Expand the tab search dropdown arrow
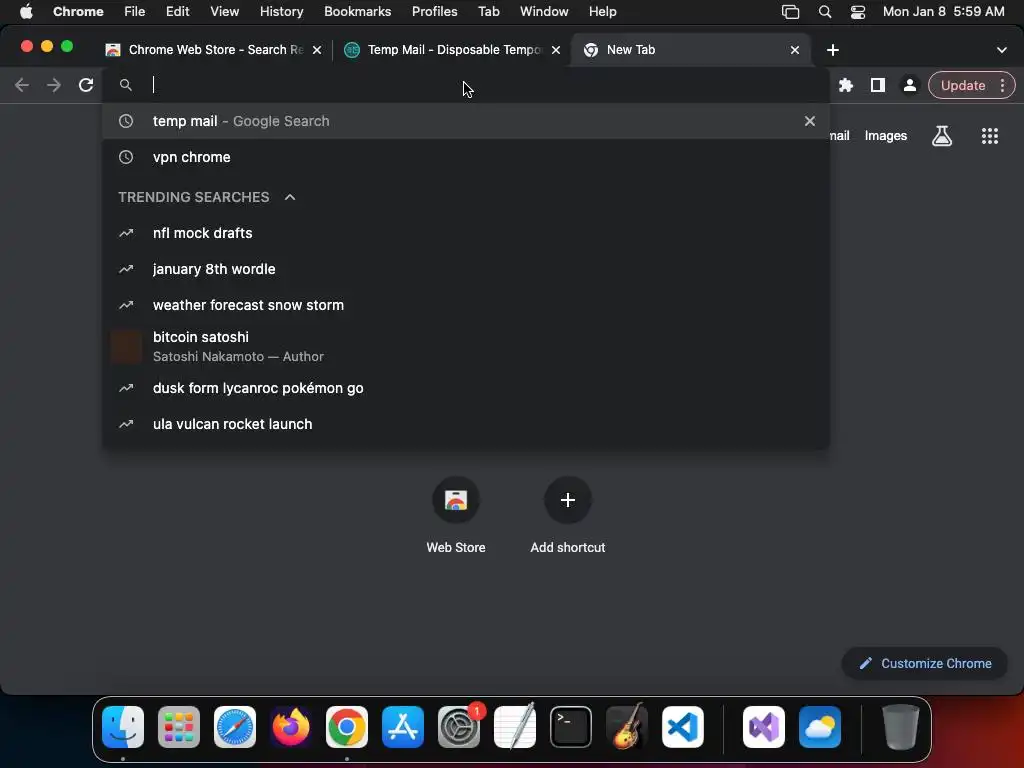The width and height of the screenshot is (1024, 768). (x=1002, y=50)
